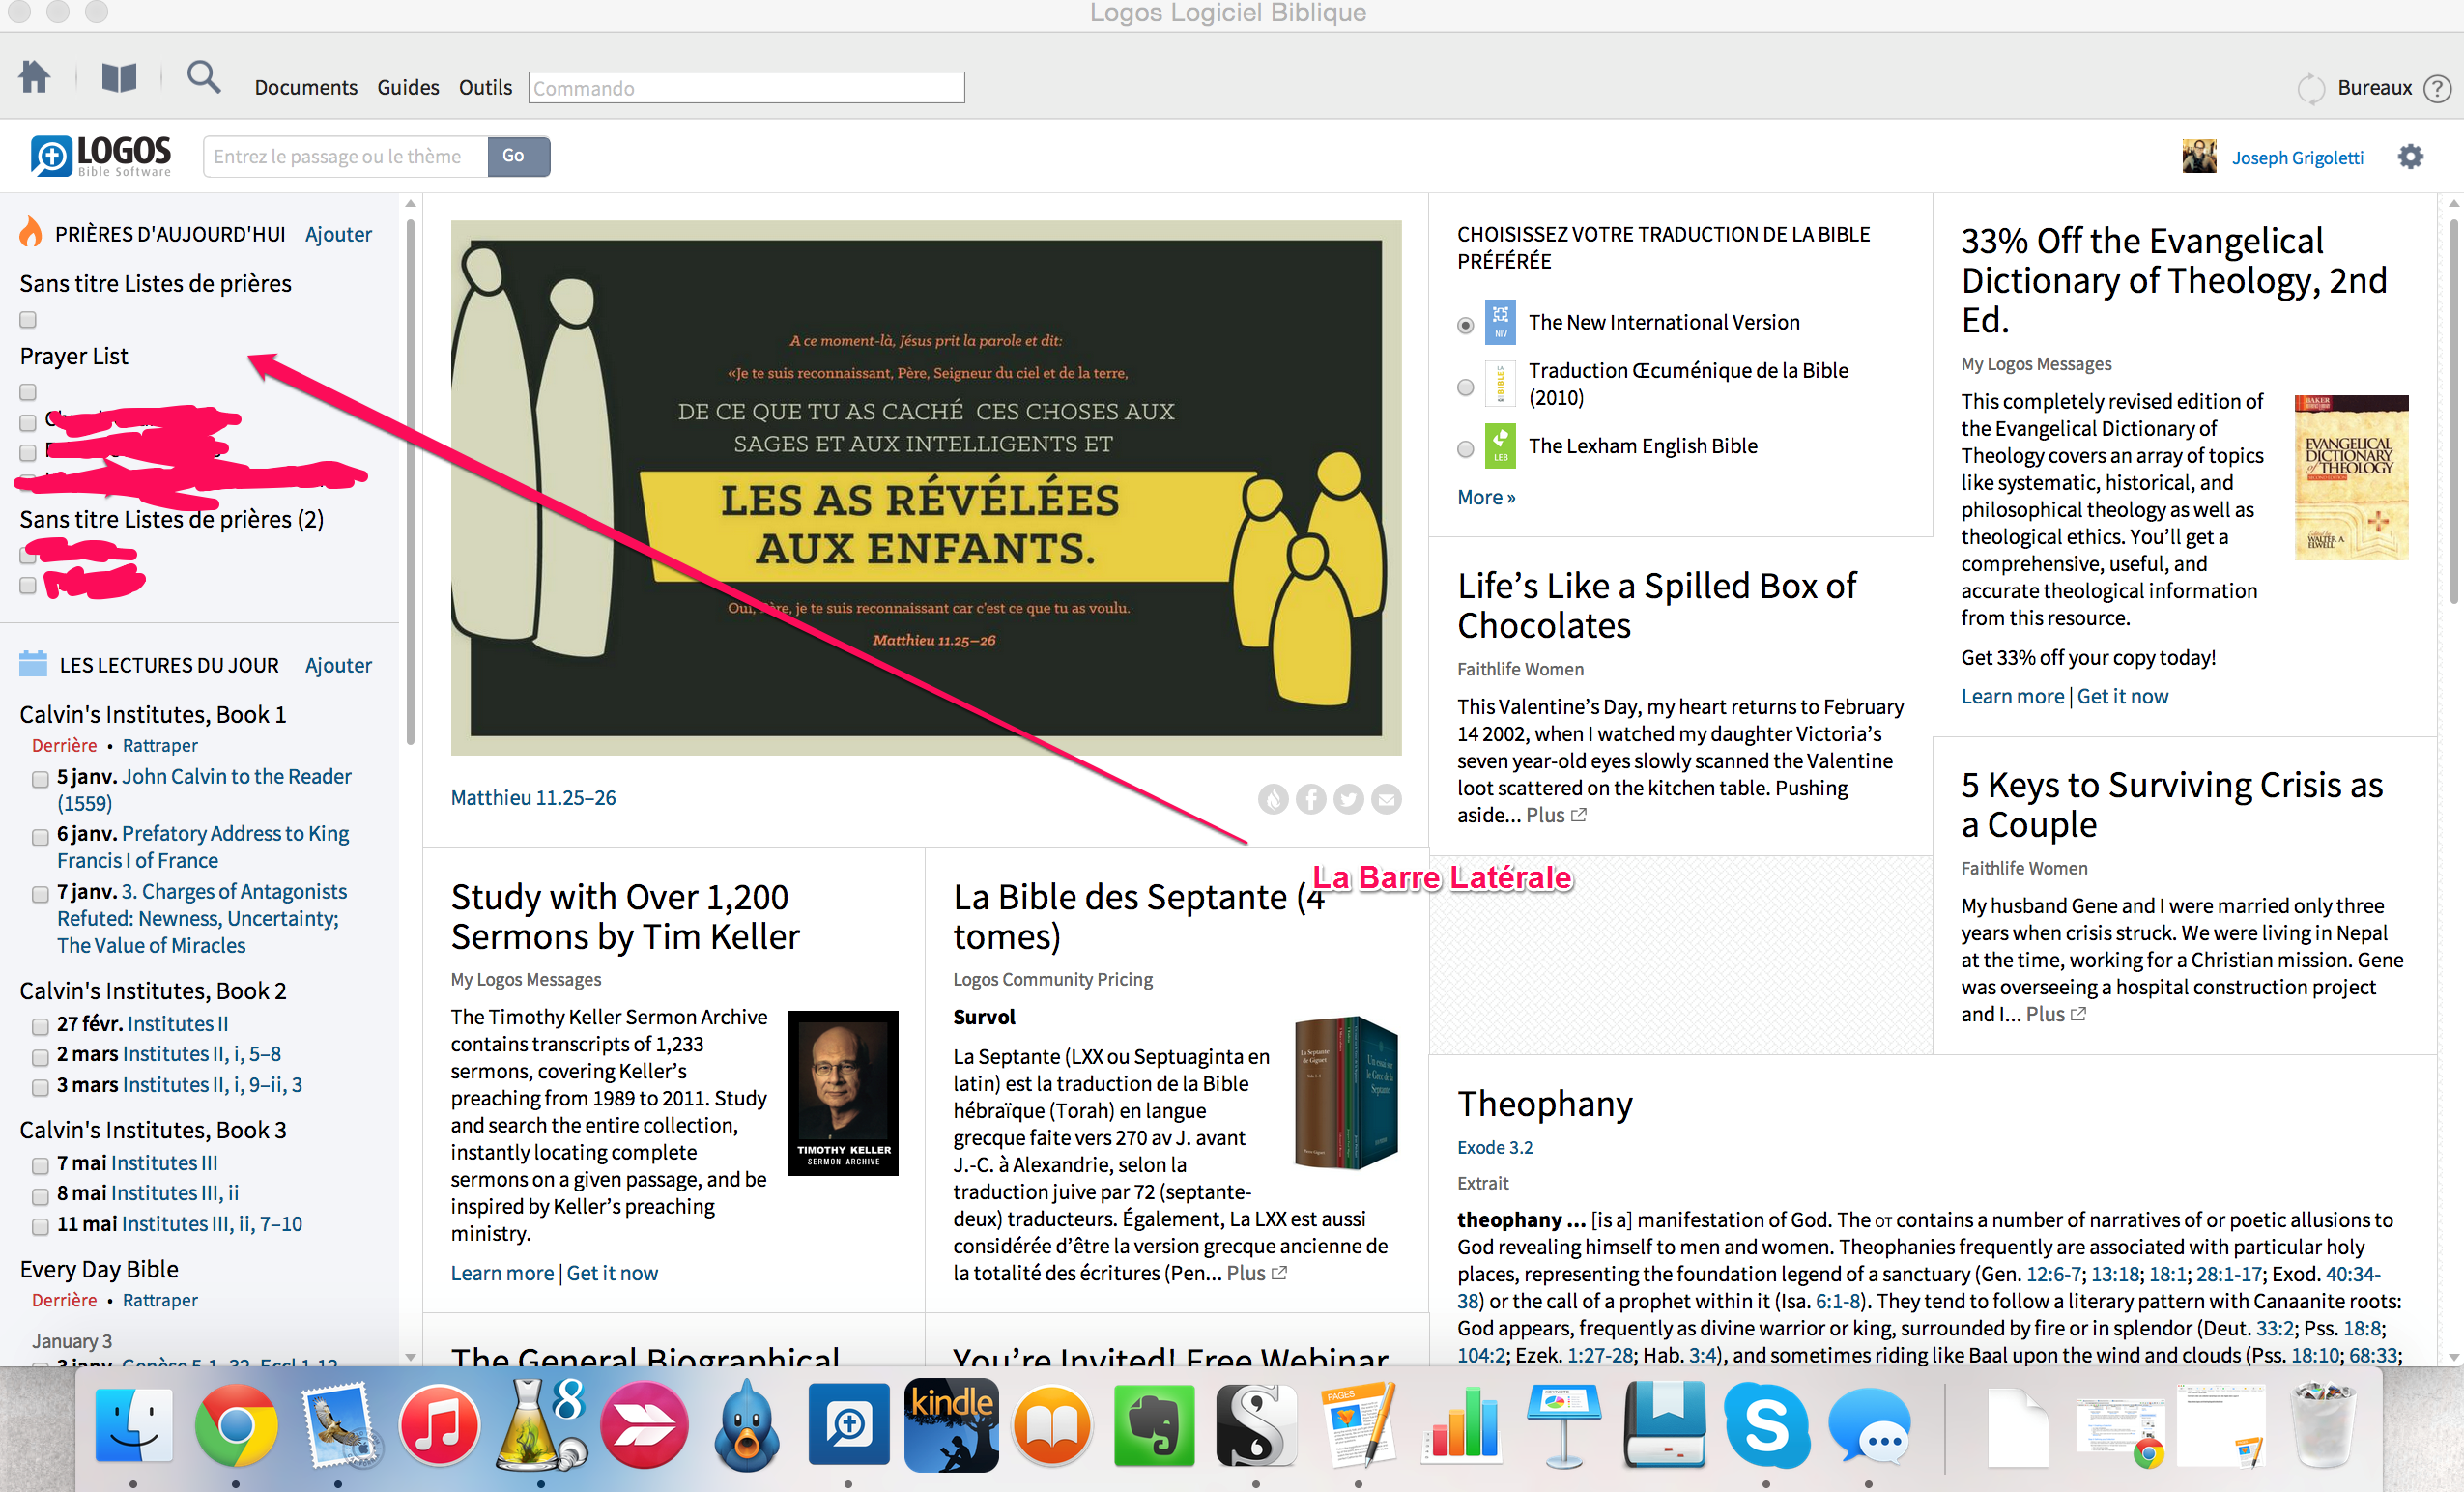Check the 5 janv. John Calvin reading
This screenshot has width=2464, height=1492.
click(x=40, y=779)
